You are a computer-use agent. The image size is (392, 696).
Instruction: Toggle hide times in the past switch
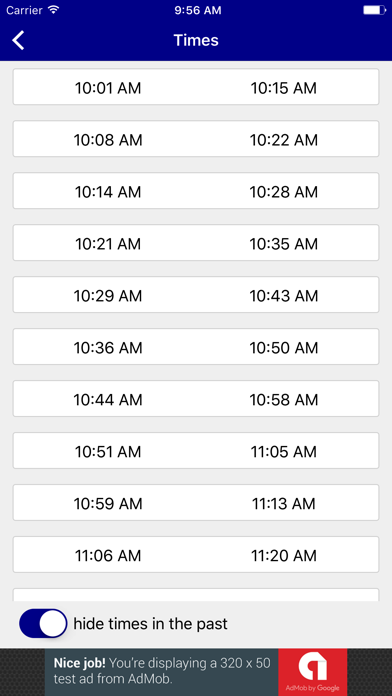tap(43, 624)
